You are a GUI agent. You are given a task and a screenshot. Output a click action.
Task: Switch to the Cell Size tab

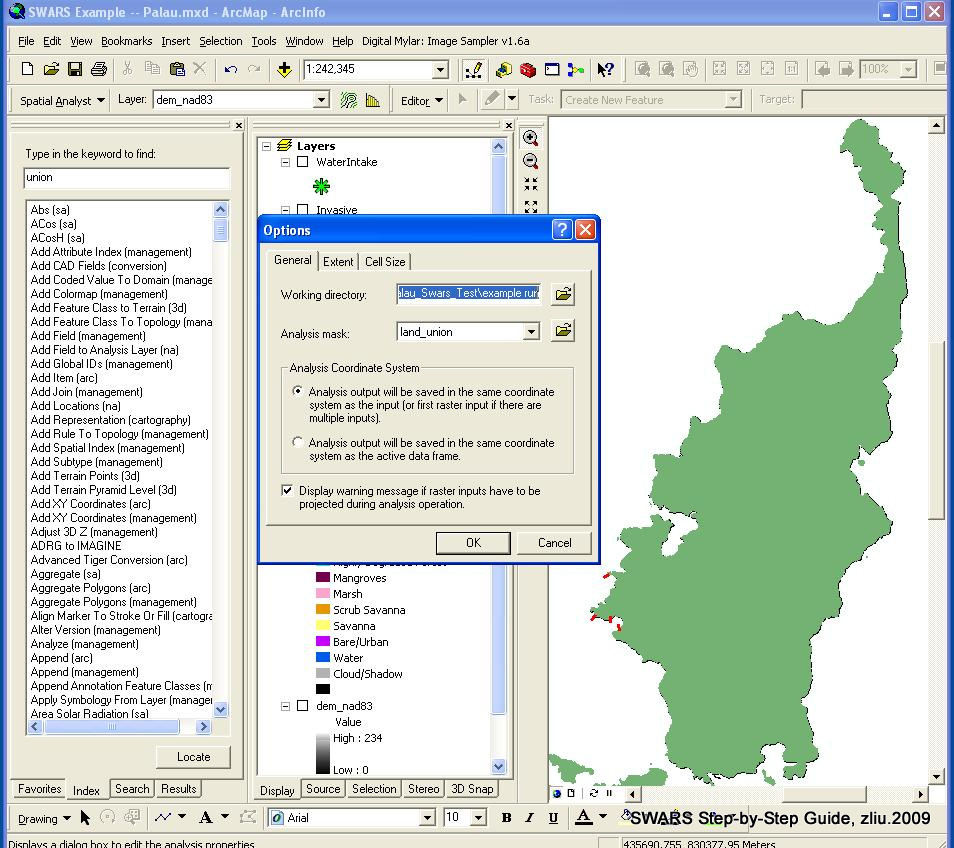pos(385,262)
